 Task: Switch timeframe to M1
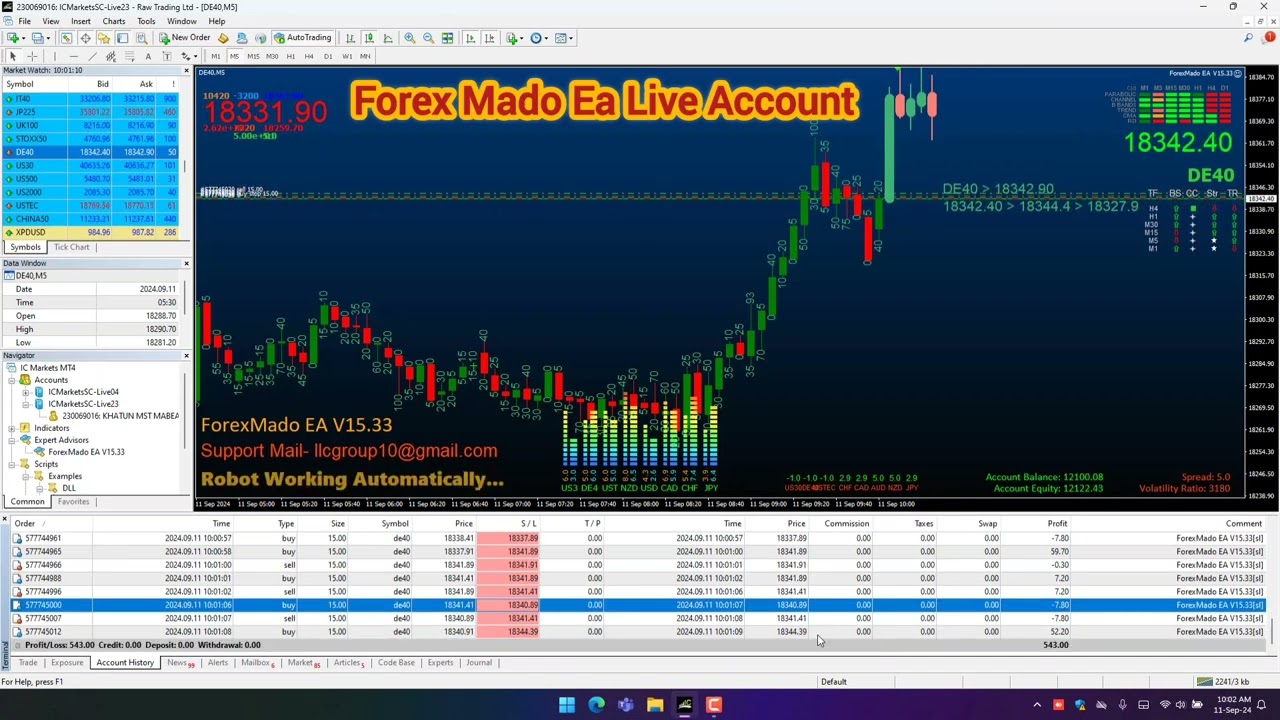[x=215, y=56]
